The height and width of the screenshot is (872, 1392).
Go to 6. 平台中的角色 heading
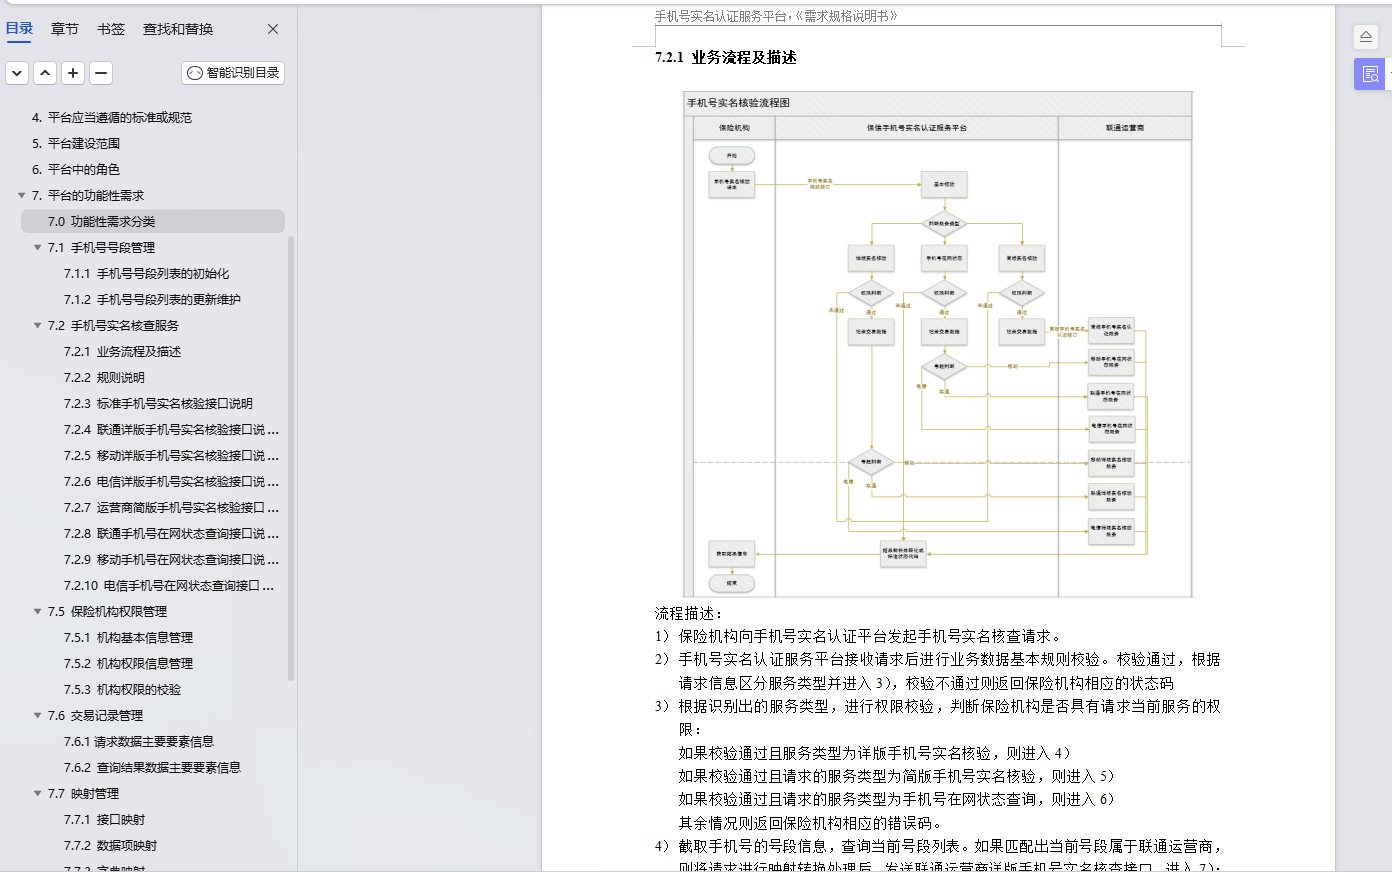click(76, 169)
